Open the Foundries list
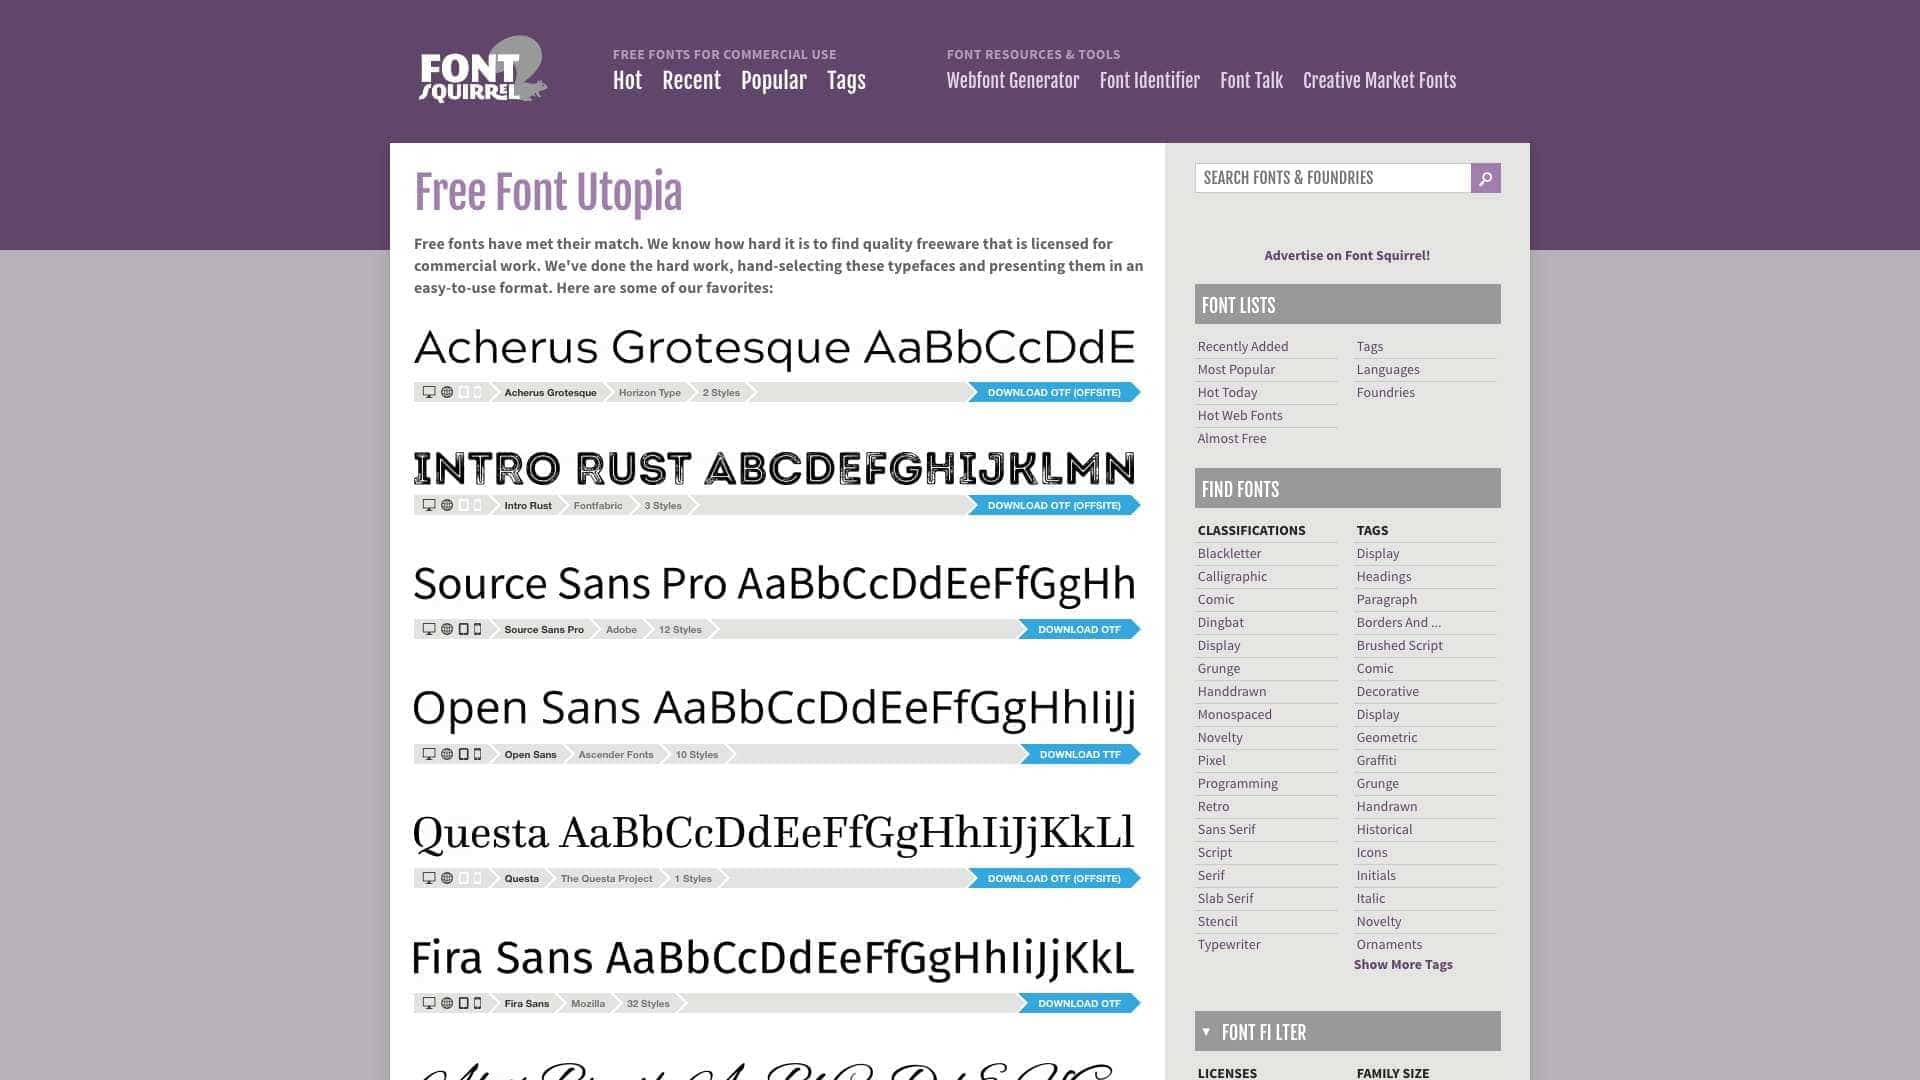 coord(1385,392)
